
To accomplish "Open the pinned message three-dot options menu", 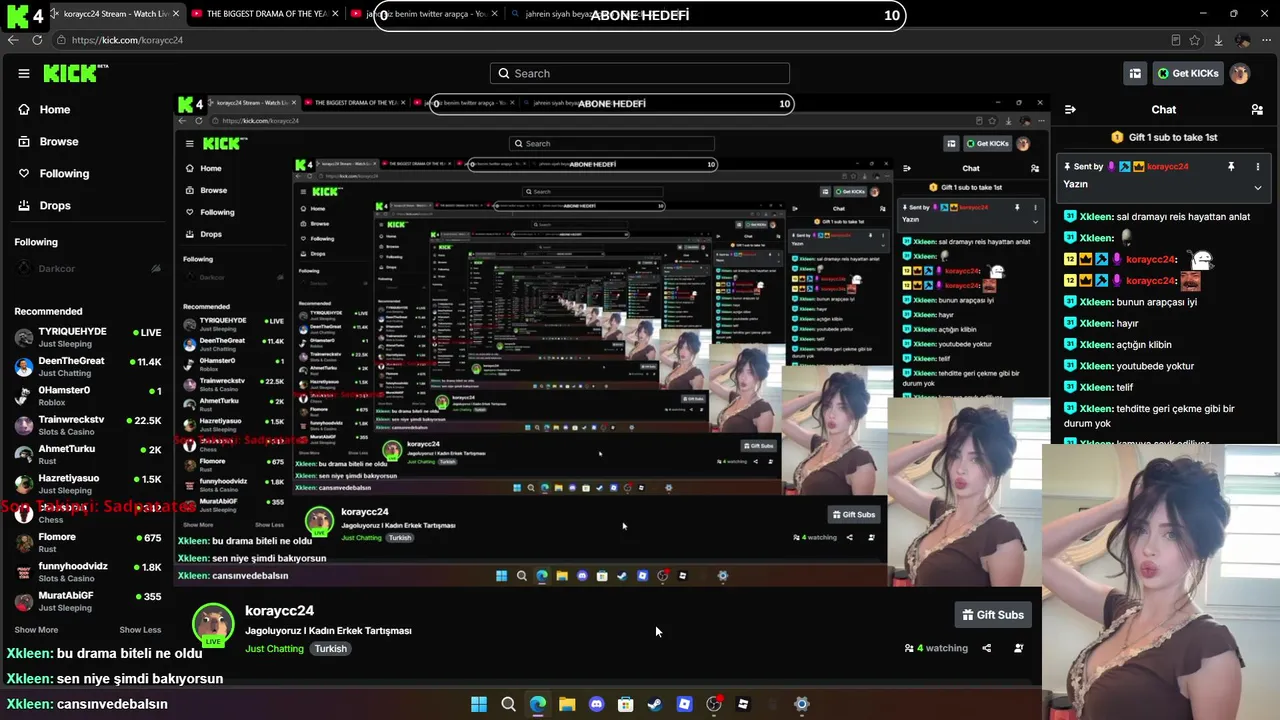I will [1258, 167].
